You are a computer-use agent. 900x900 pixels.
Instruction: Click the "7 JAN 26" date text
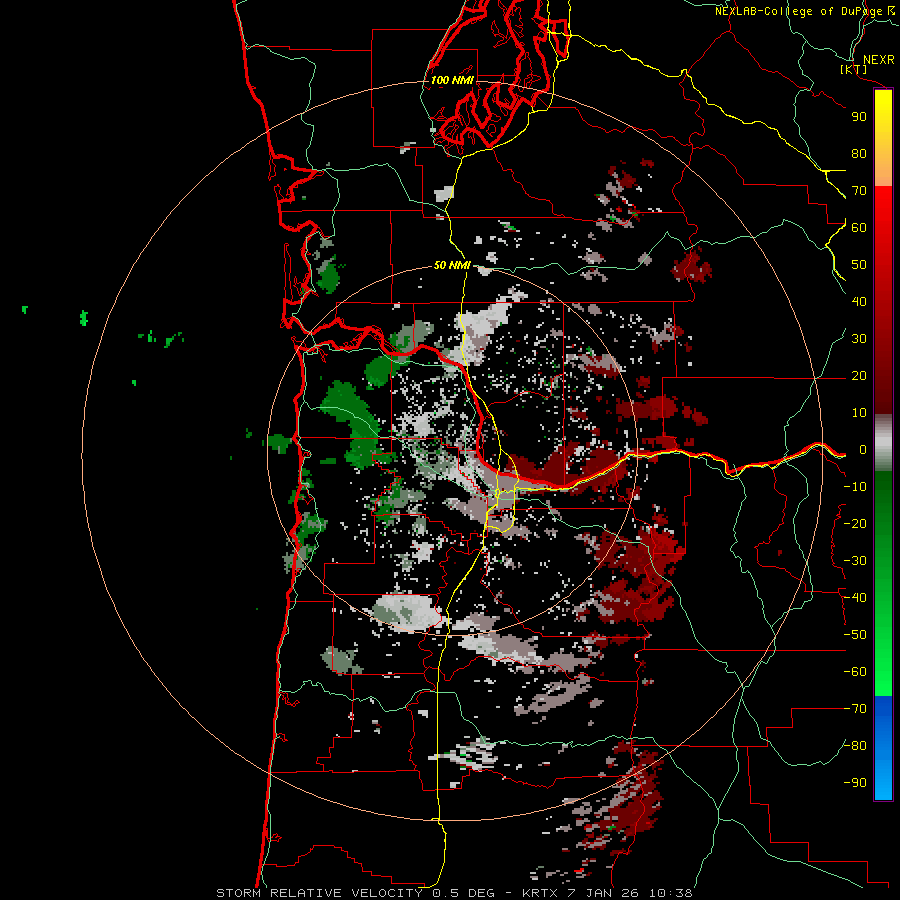coord(602,893)
